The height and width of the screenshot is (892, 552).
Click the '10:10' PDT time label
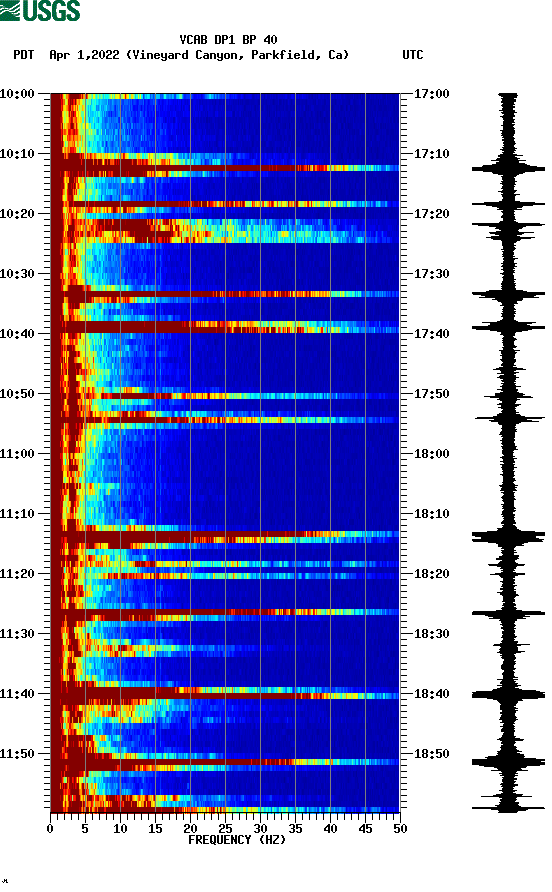[18, 154]
